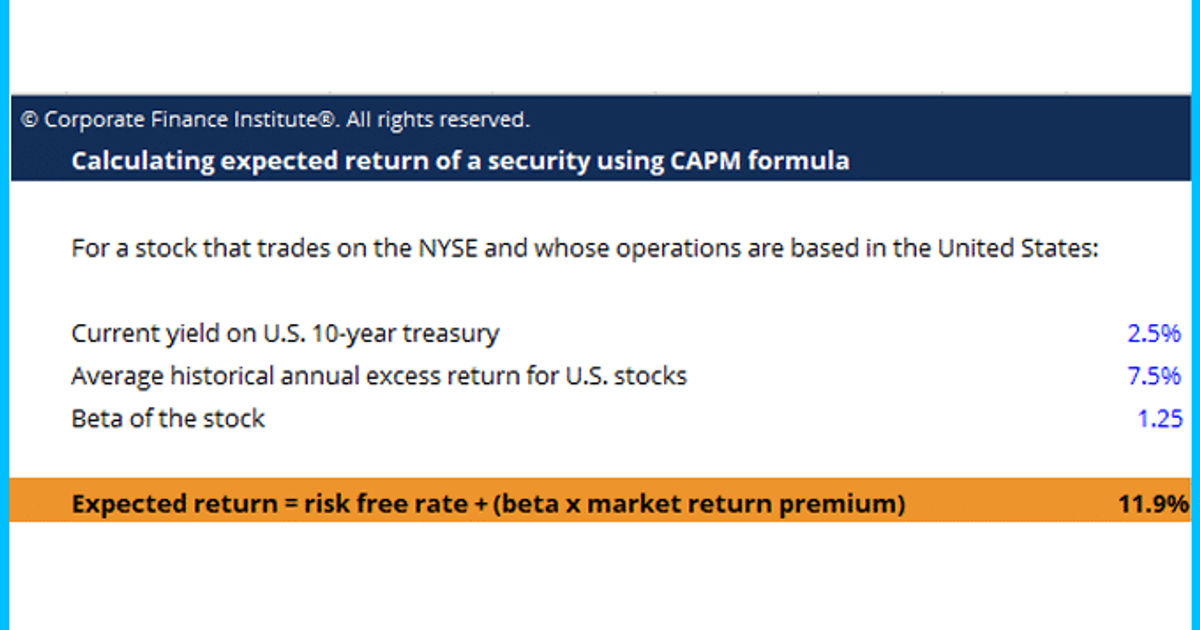Click the empty orange area before 11.9%

(x=1010, y=504)
